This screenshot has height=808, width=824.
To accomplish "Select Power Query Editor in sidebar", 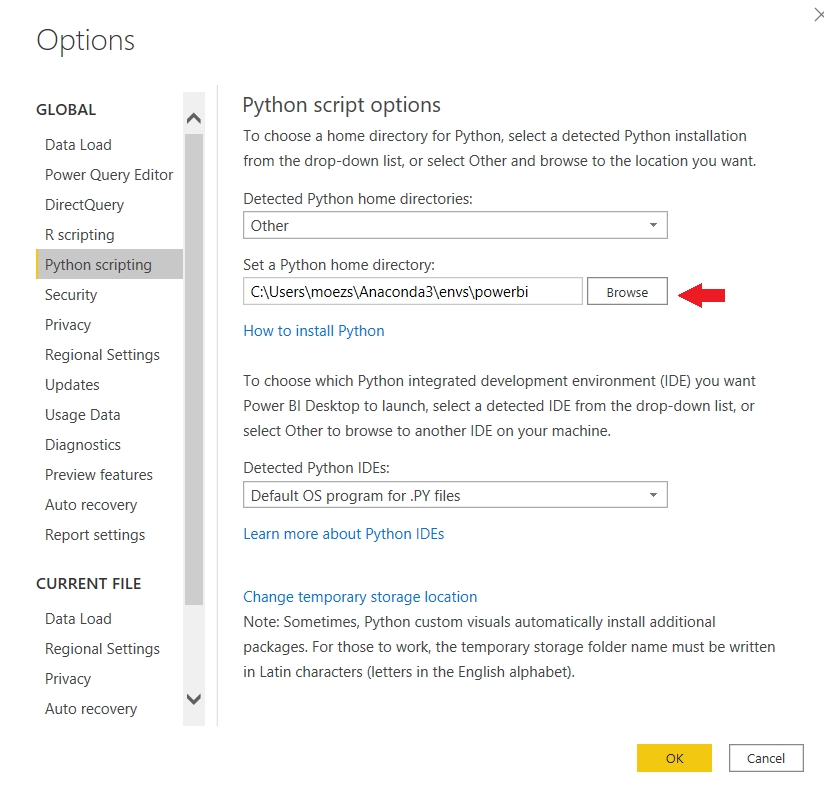I will click(109, 175).
